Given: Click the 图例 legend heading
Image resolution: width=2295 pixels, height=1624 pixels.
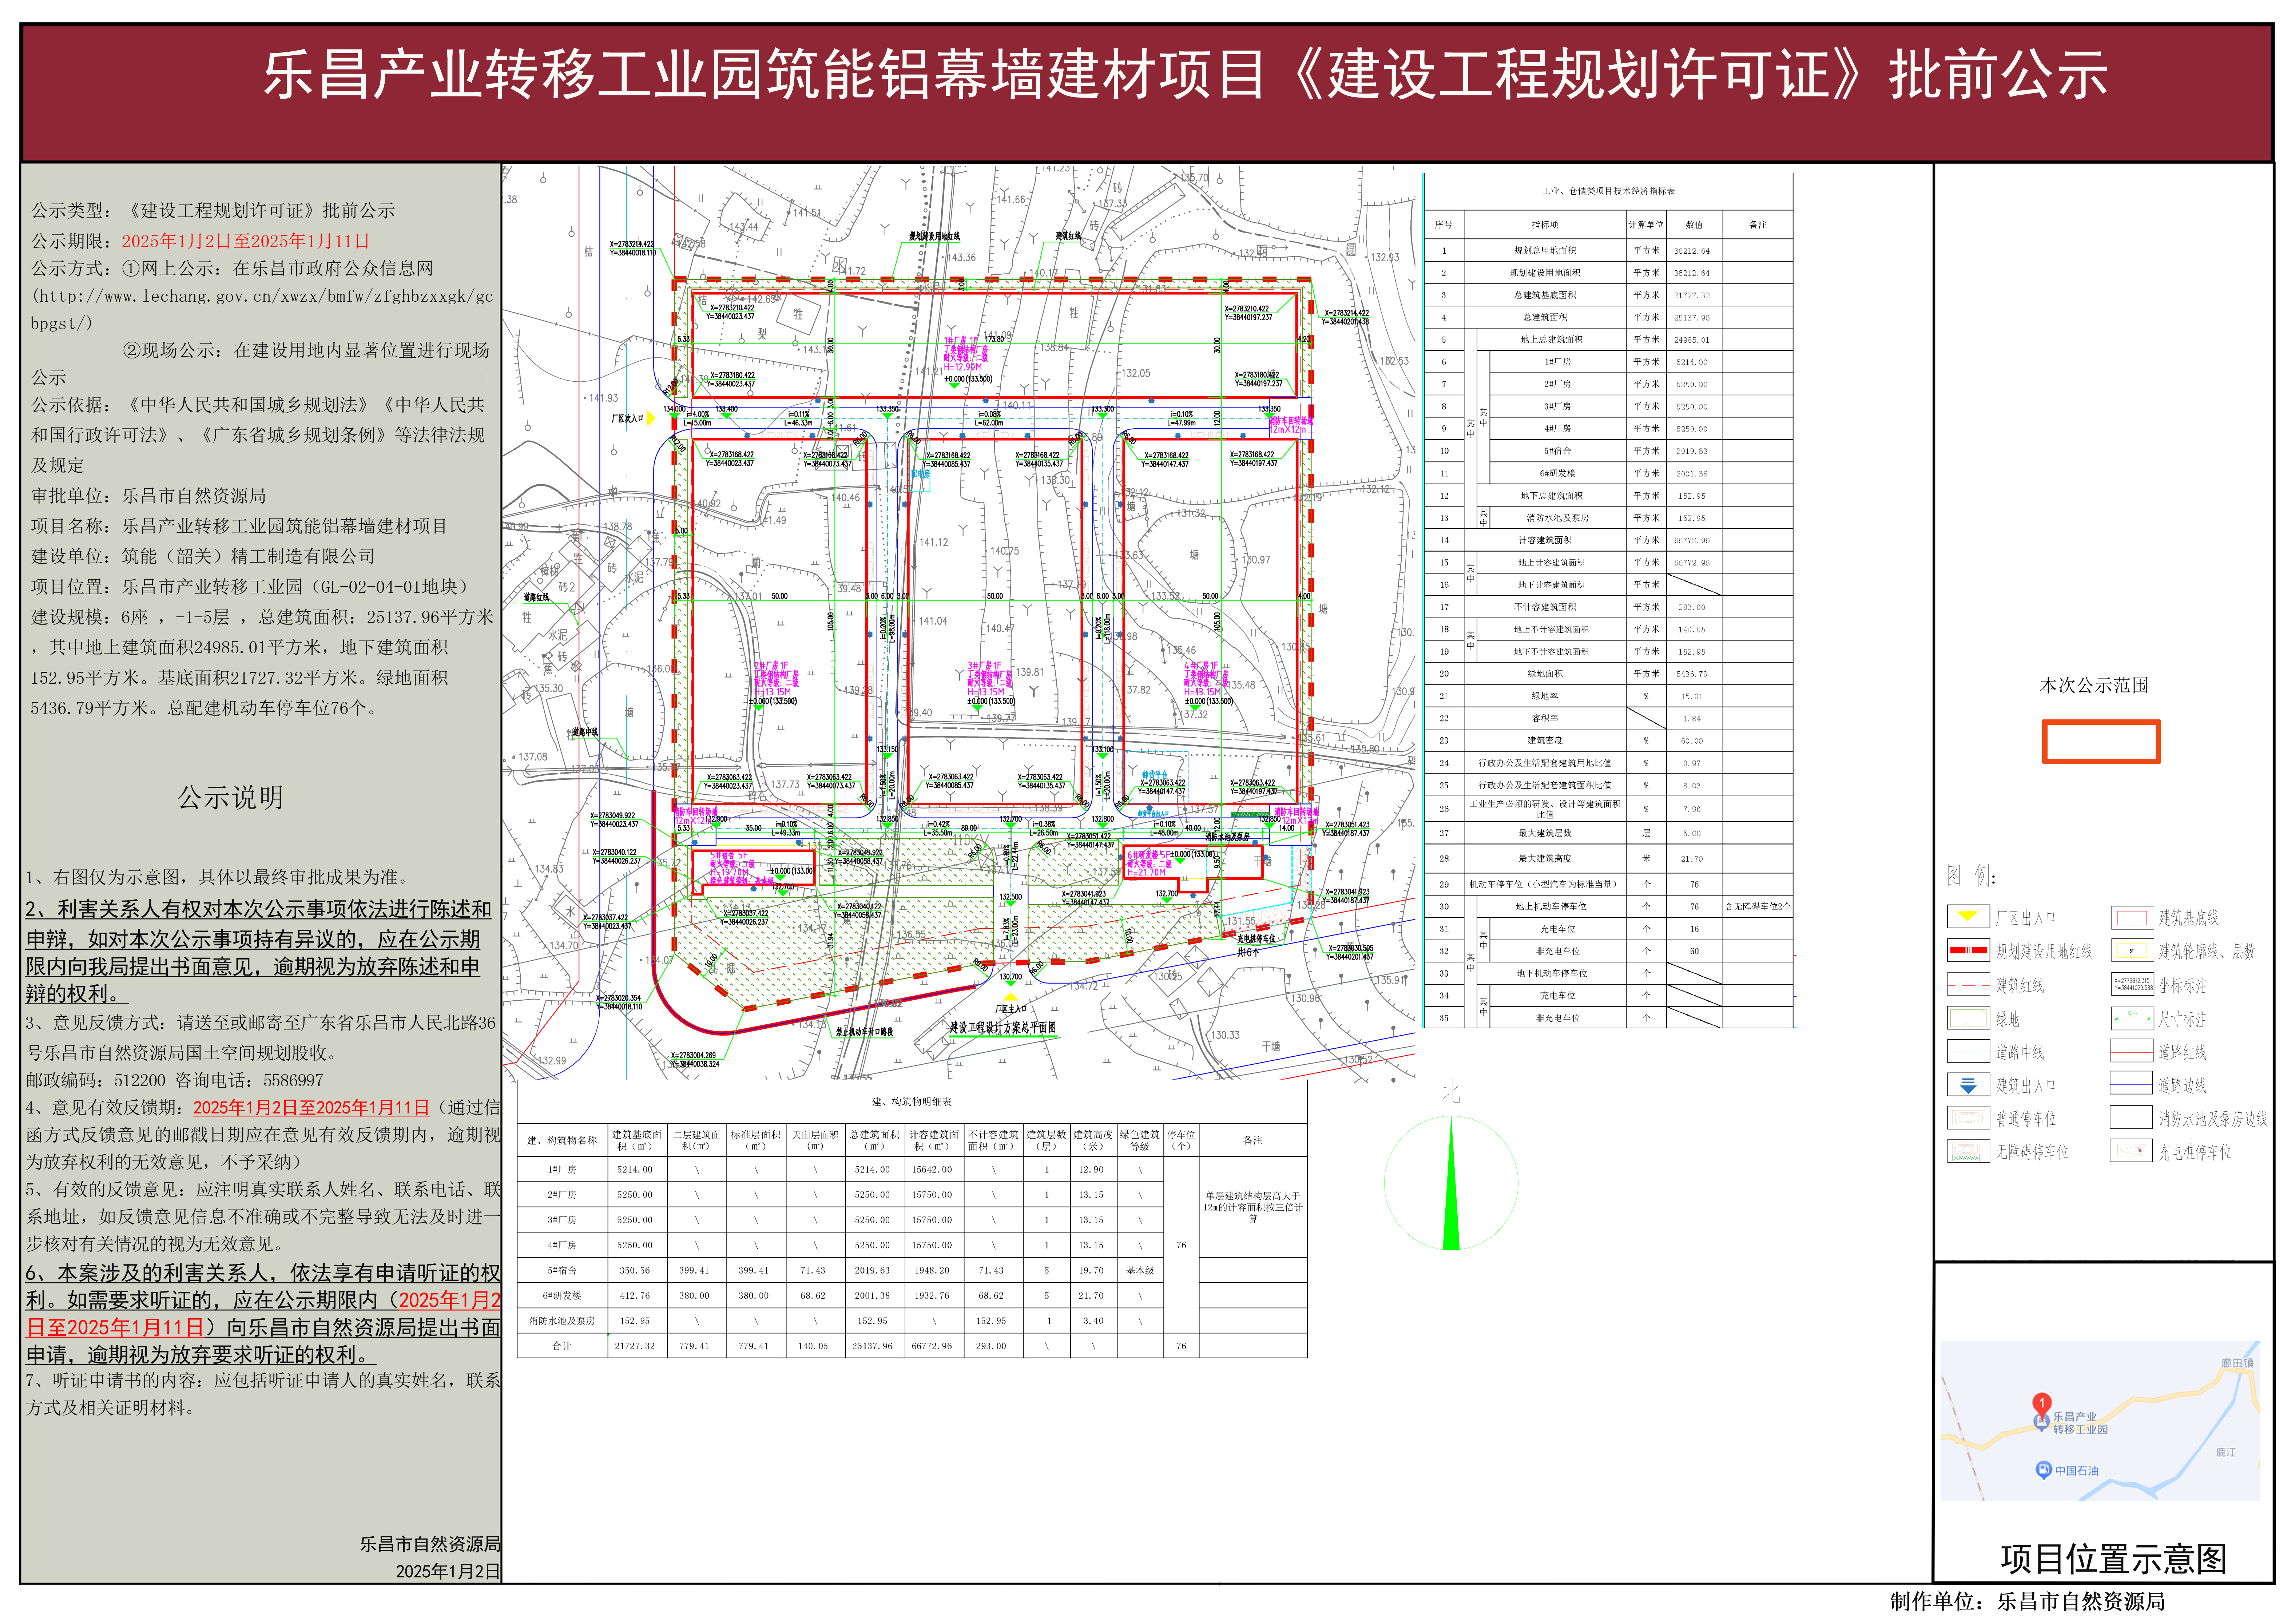Looking at the screenshot, I should coord(1971,876).
